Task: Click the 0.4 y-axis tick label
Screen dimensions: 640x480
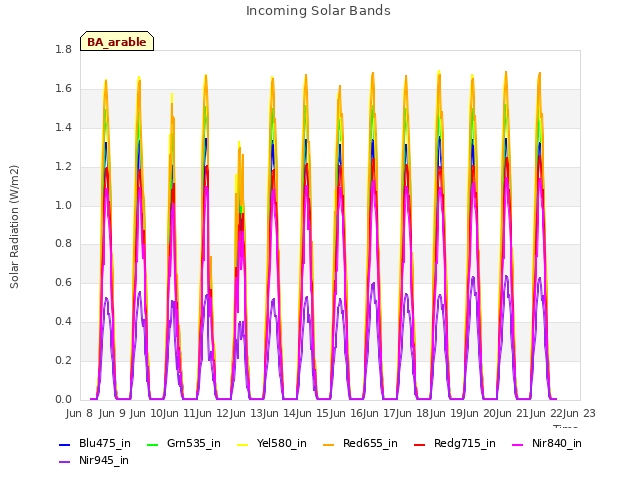Action: [x=63, y=322]
